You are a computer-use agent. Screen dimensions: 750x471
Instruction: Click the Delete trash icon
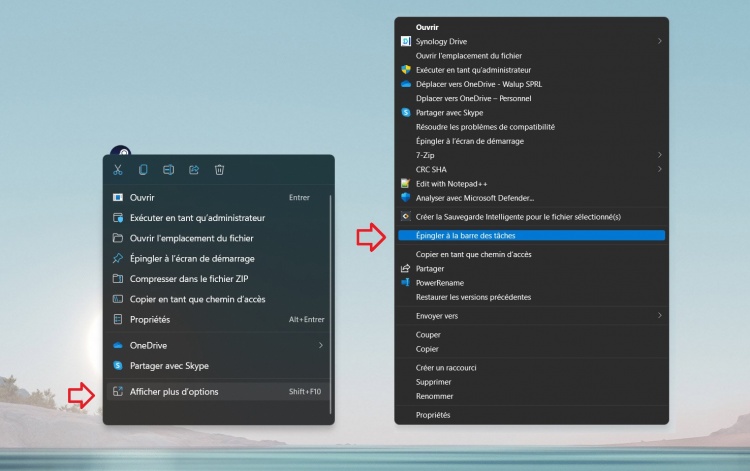click(219, 170)
